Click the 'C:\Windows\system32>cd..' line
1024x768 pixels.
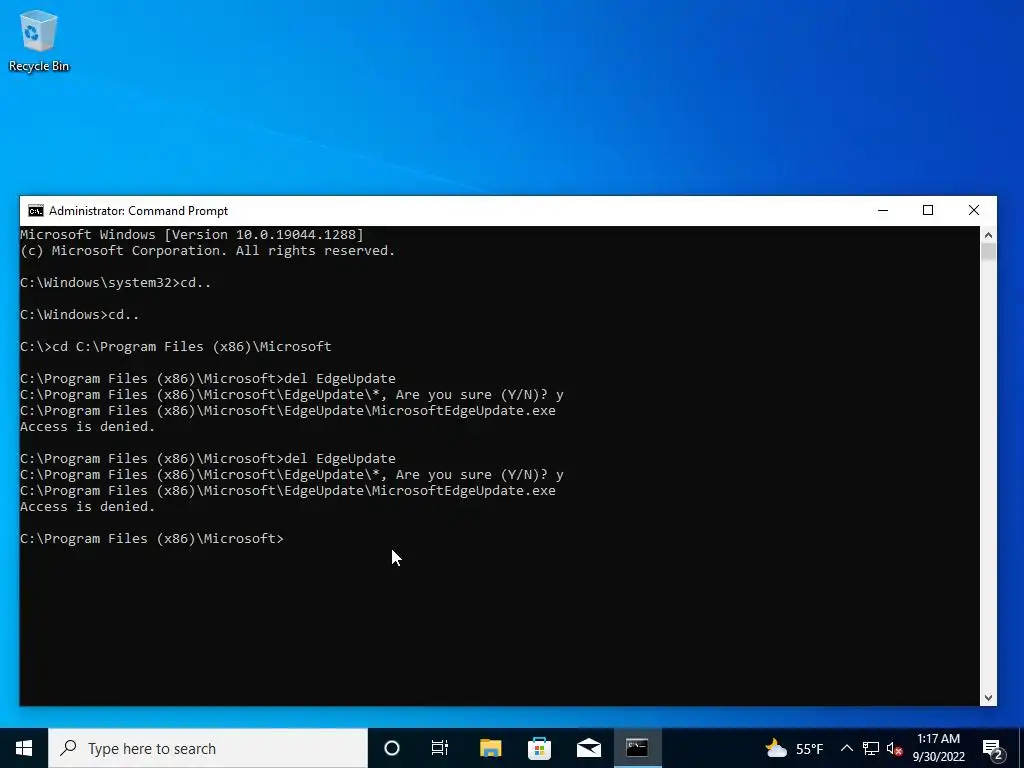pyautogui.click(x=116, y=283)
